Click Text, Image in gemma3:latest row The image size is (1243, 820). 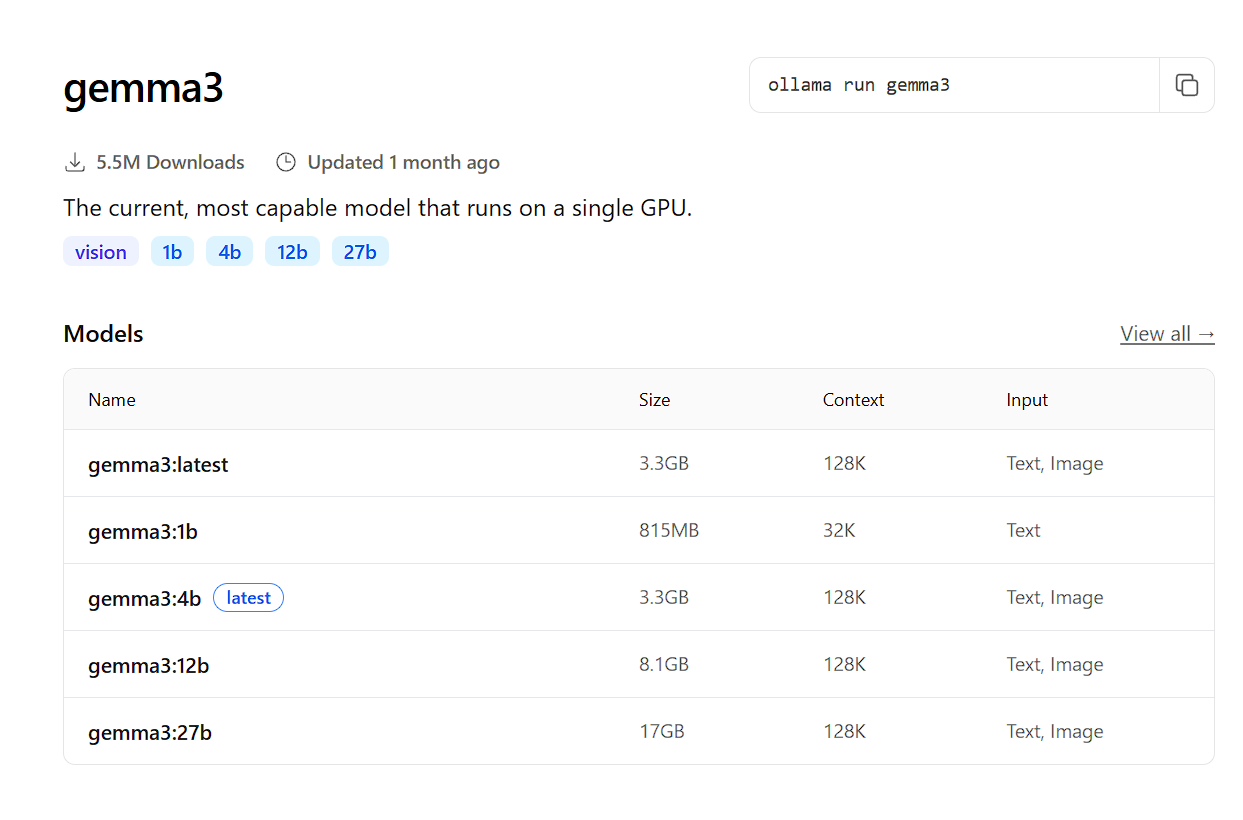tap(1055, 464)
